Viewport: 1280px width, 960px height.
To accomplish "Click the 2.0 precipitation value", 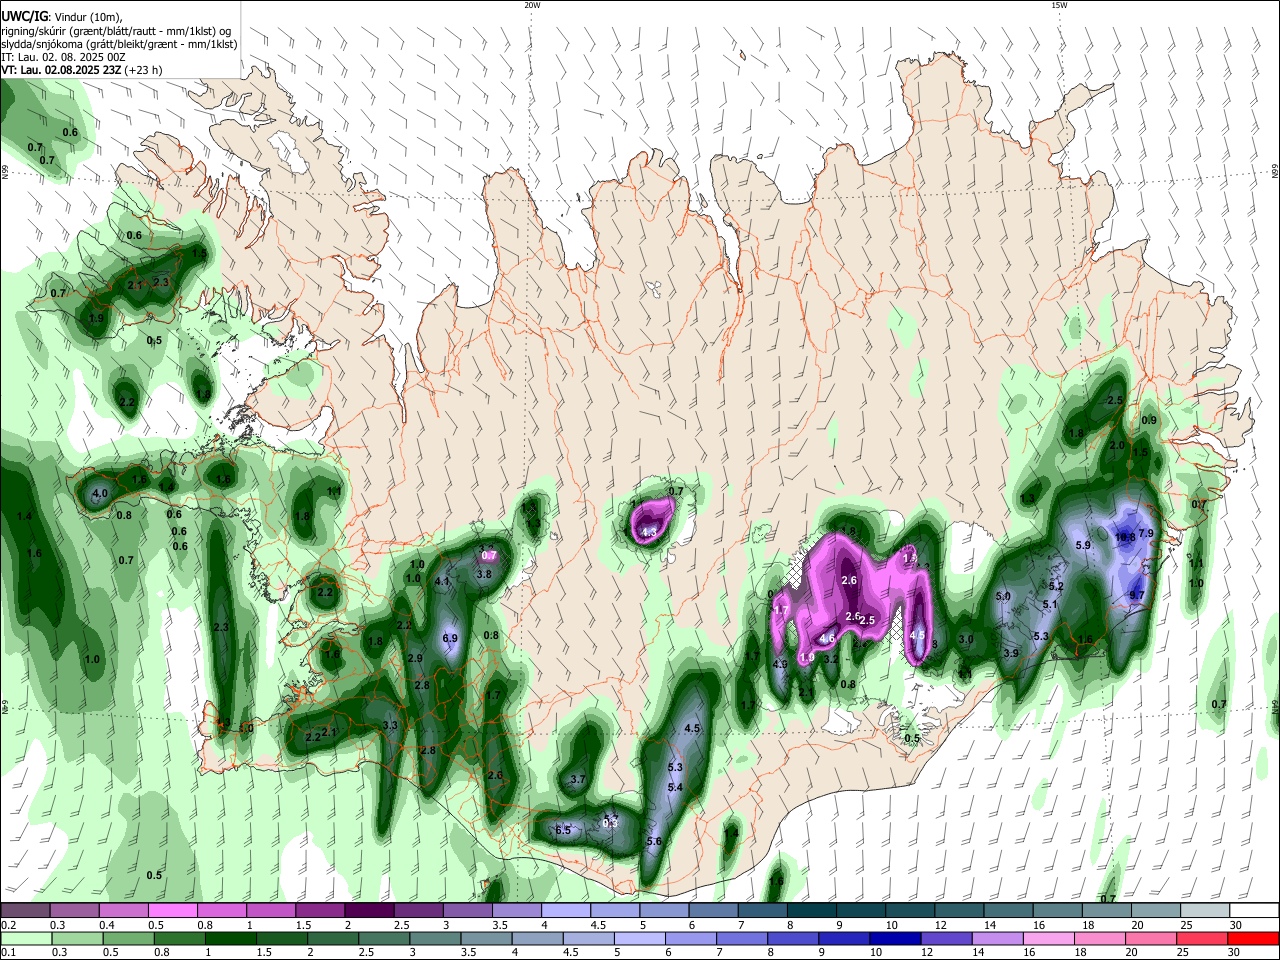I will [1117, 446].
